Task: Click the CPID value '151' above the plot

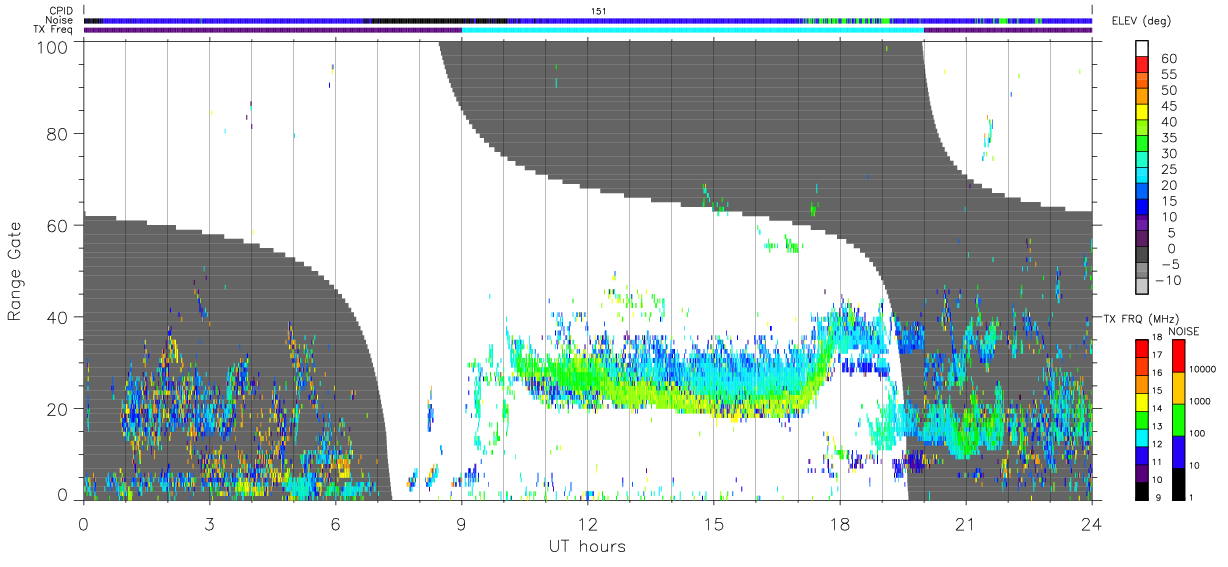Action: point(599,11)
